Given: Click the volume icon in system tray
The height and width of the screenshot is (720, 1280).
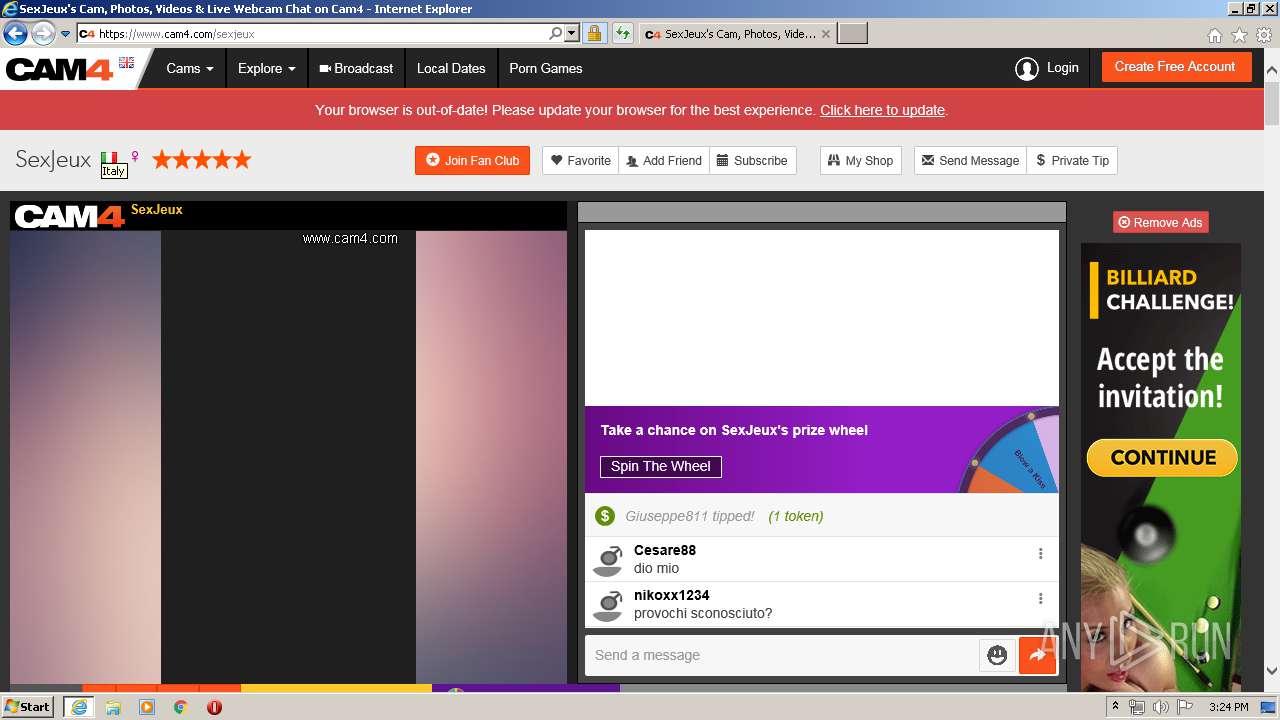Looking at the screenshot, I should [x=1160, y=707].
